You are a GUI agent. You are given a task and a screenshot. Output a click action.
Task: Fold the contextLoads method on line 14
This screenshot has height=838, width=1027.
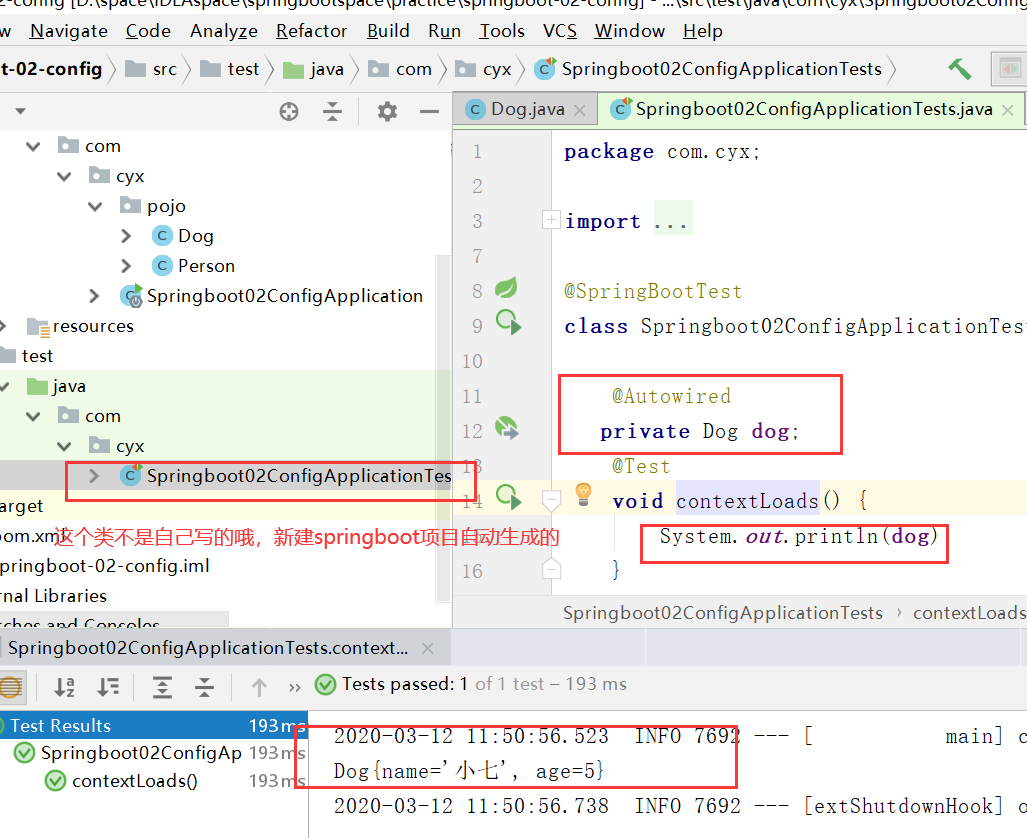point(551,501)
